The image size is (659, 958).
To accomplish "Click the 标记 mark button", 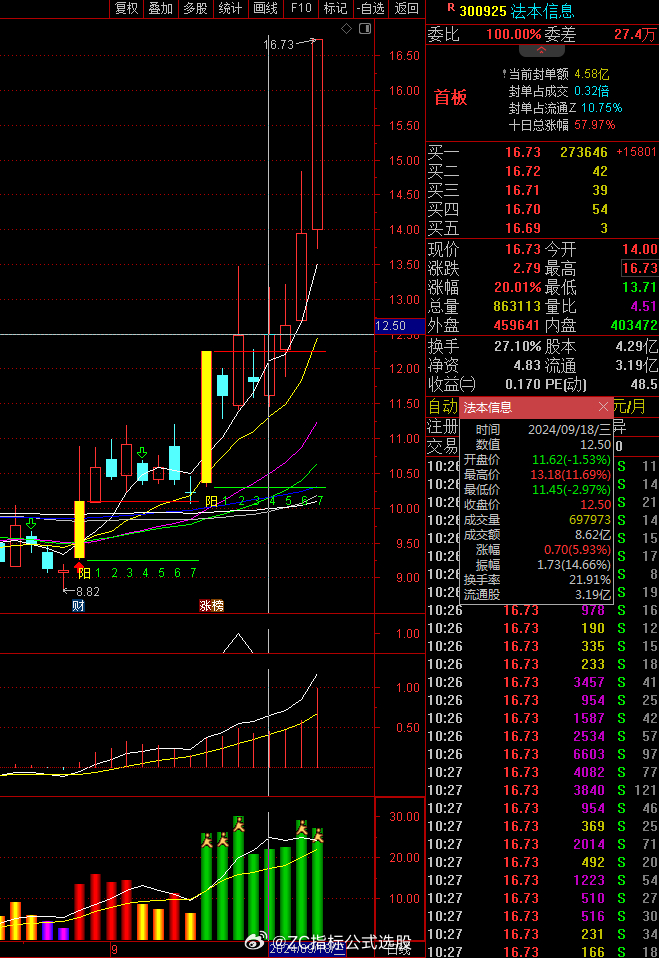I will click(x=335, y=8).
